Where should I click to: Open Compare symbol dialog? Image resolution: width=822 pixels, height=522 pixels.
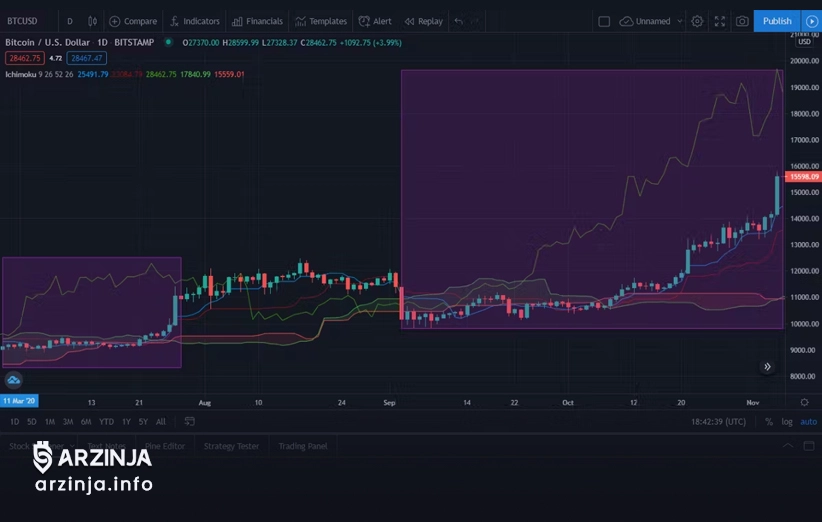click(x=133, y=21)
